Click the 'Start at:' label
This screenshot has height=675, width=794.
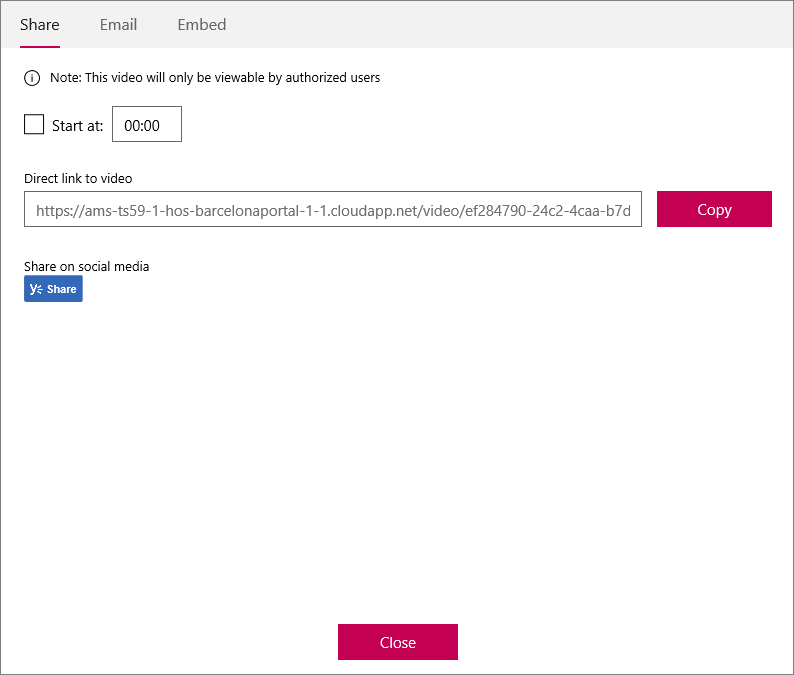(x=77, y=126)
